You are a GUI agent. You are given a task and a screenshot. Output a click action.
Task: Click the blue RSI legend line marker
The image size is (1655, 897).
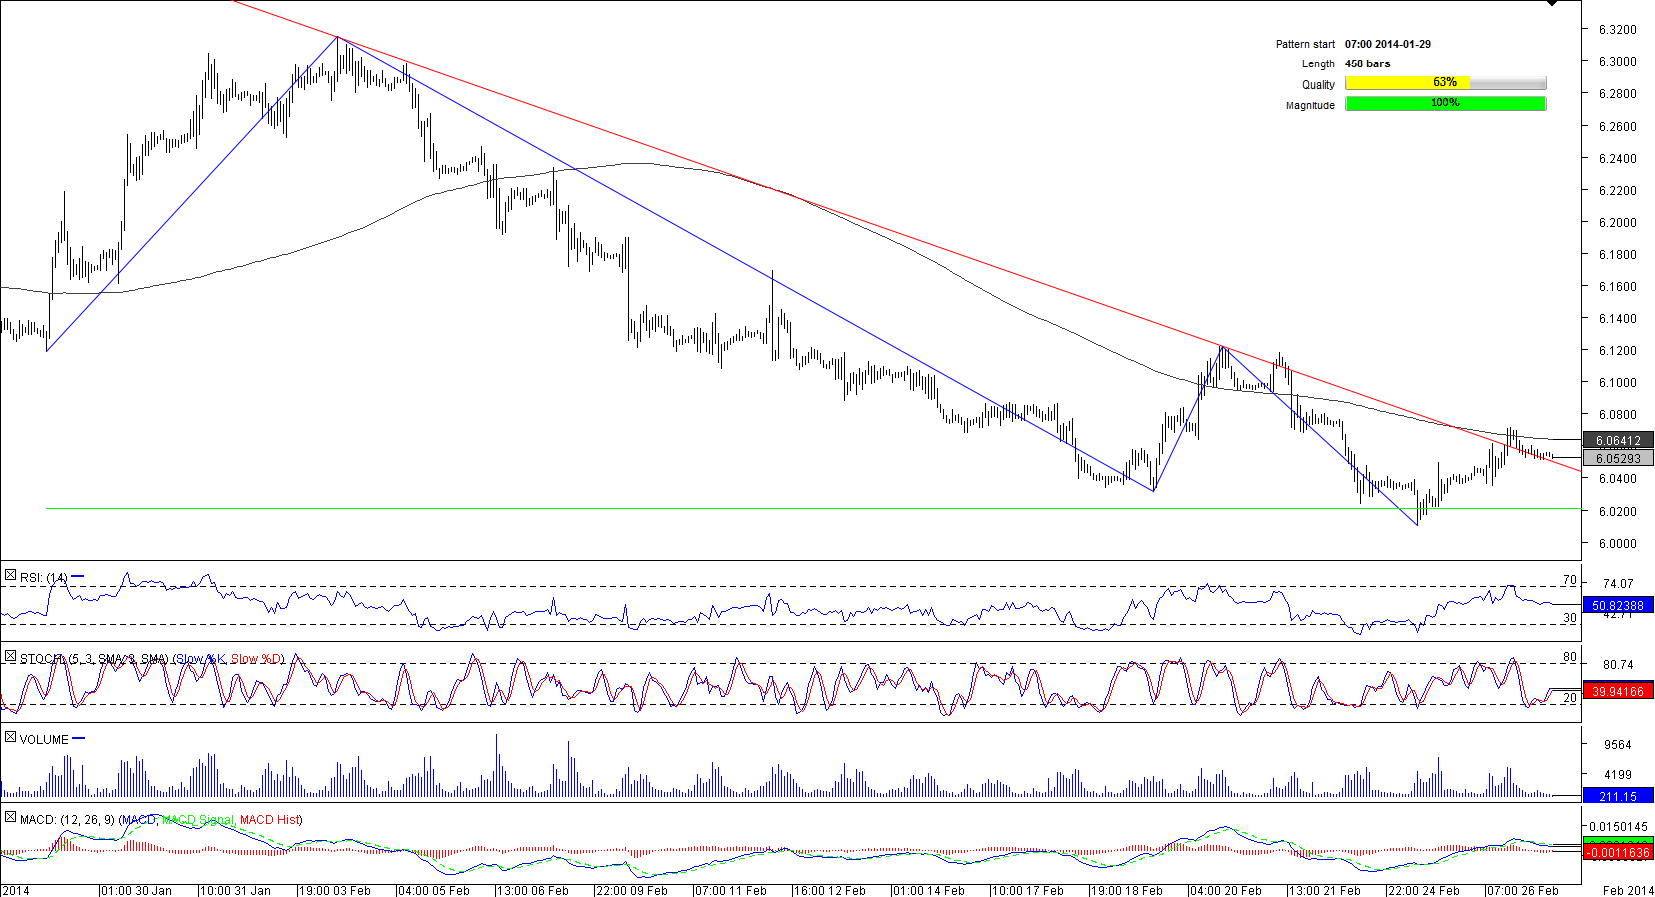click(x=78, y=577)
